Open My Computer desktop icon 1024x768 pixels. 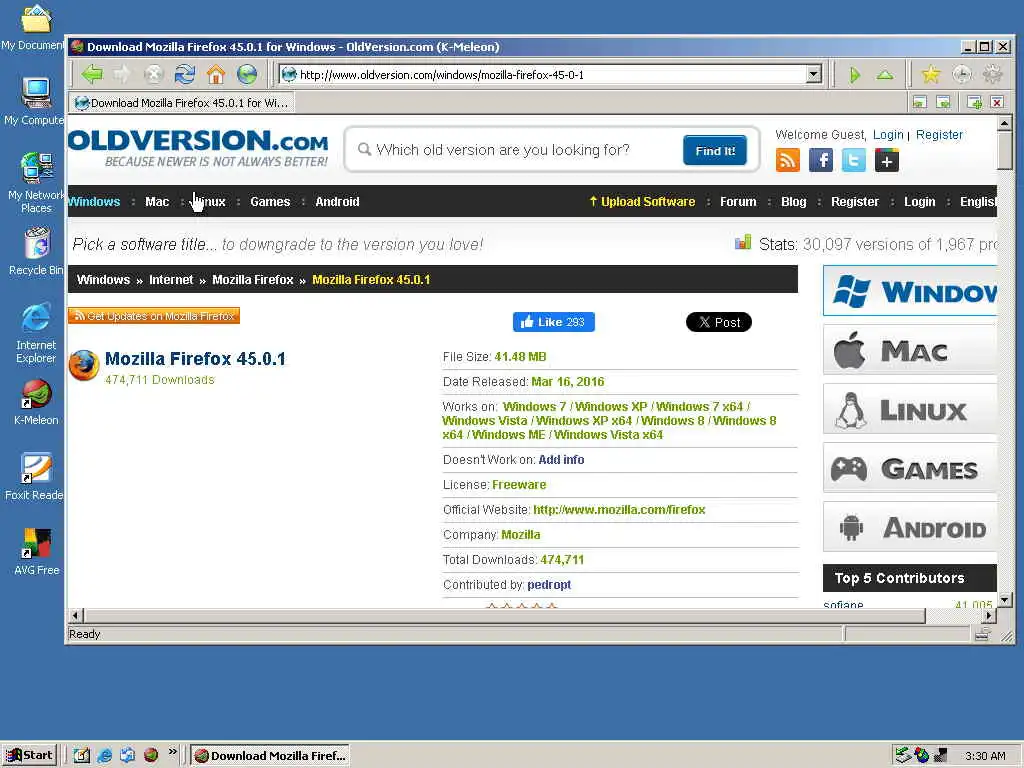34,101
